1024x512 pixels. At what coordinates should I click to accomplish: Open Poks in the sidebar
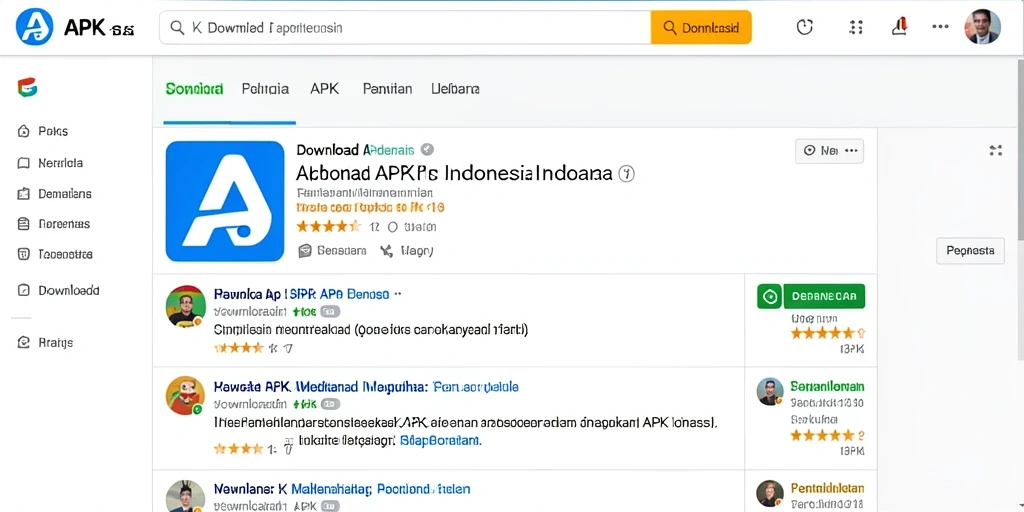click(x=53, y=131)
